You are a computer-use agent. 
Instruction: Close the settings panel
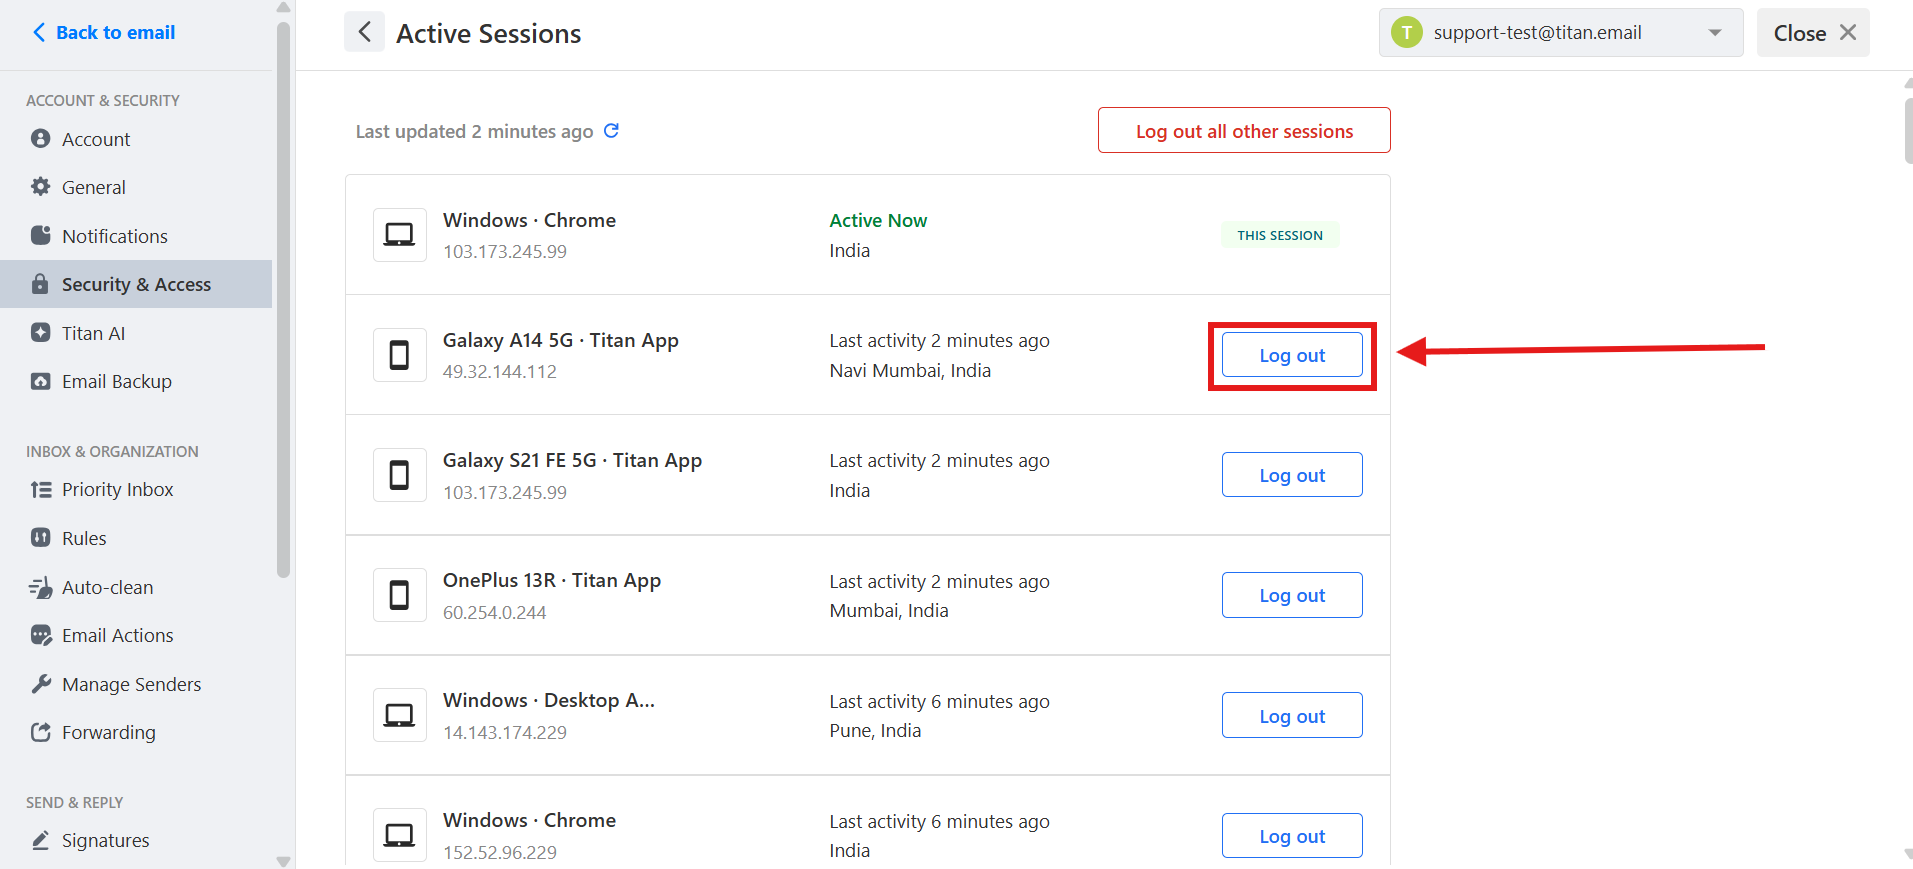pyautogui.click(x=1813, y=33)
